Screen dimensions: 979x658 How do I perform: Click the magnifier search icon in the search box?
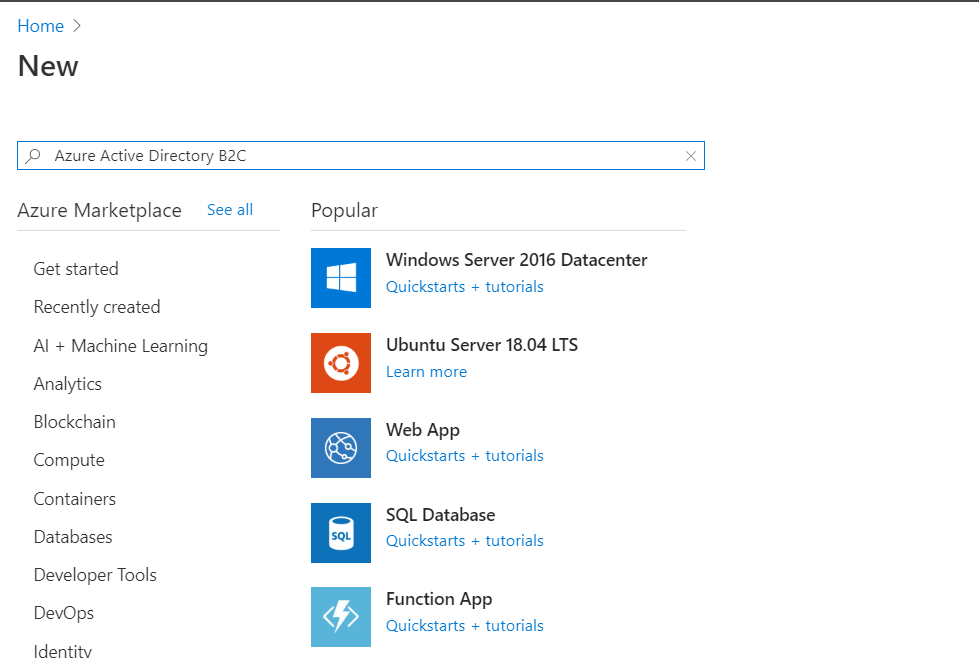coord(33,155)
